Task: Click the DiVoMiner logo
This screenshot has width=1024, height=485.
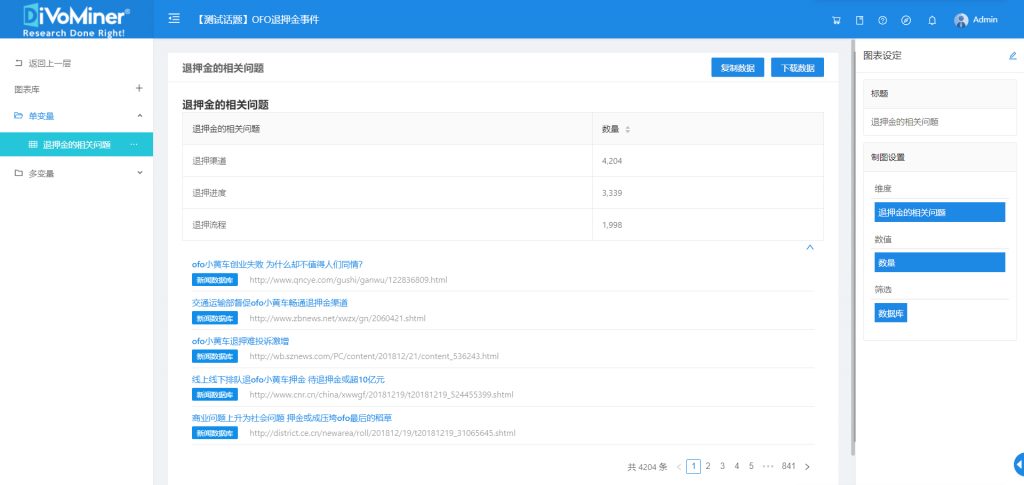Action: click(76, 19)
